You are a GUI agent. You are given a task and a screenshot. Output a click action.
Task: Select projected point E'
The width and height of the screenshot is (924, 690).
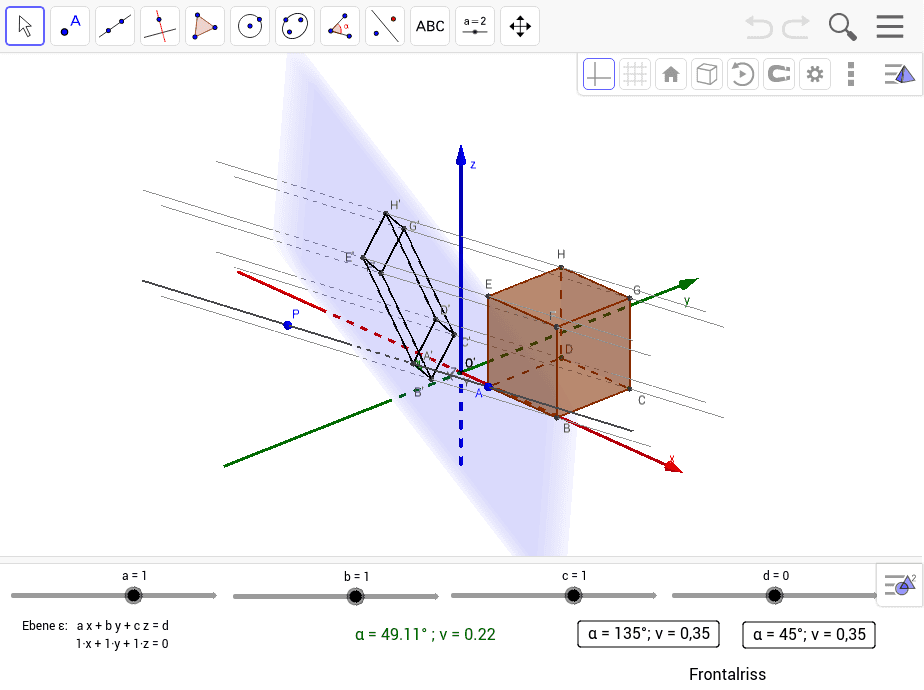pos(363,258)
